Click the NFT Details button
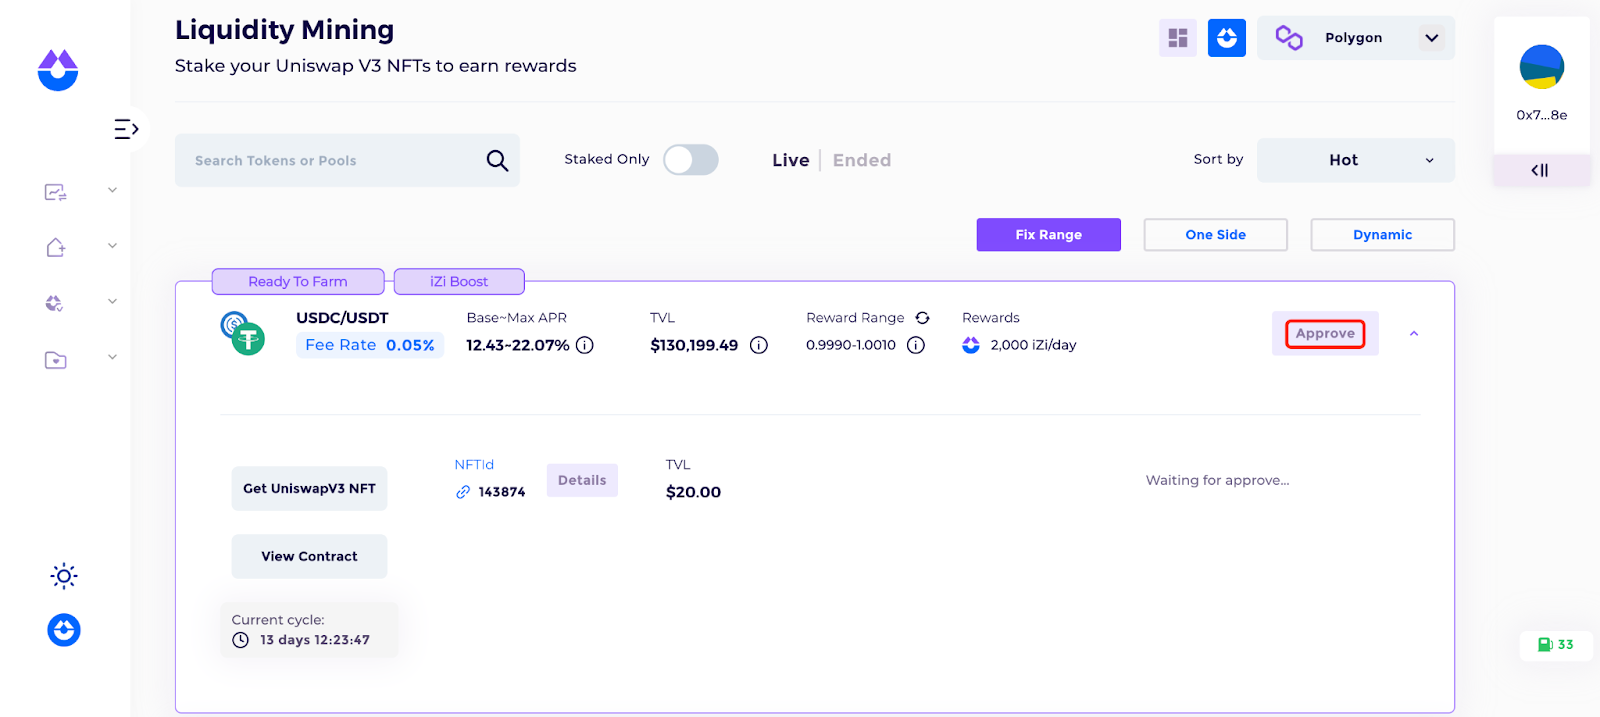 (582, 480)
